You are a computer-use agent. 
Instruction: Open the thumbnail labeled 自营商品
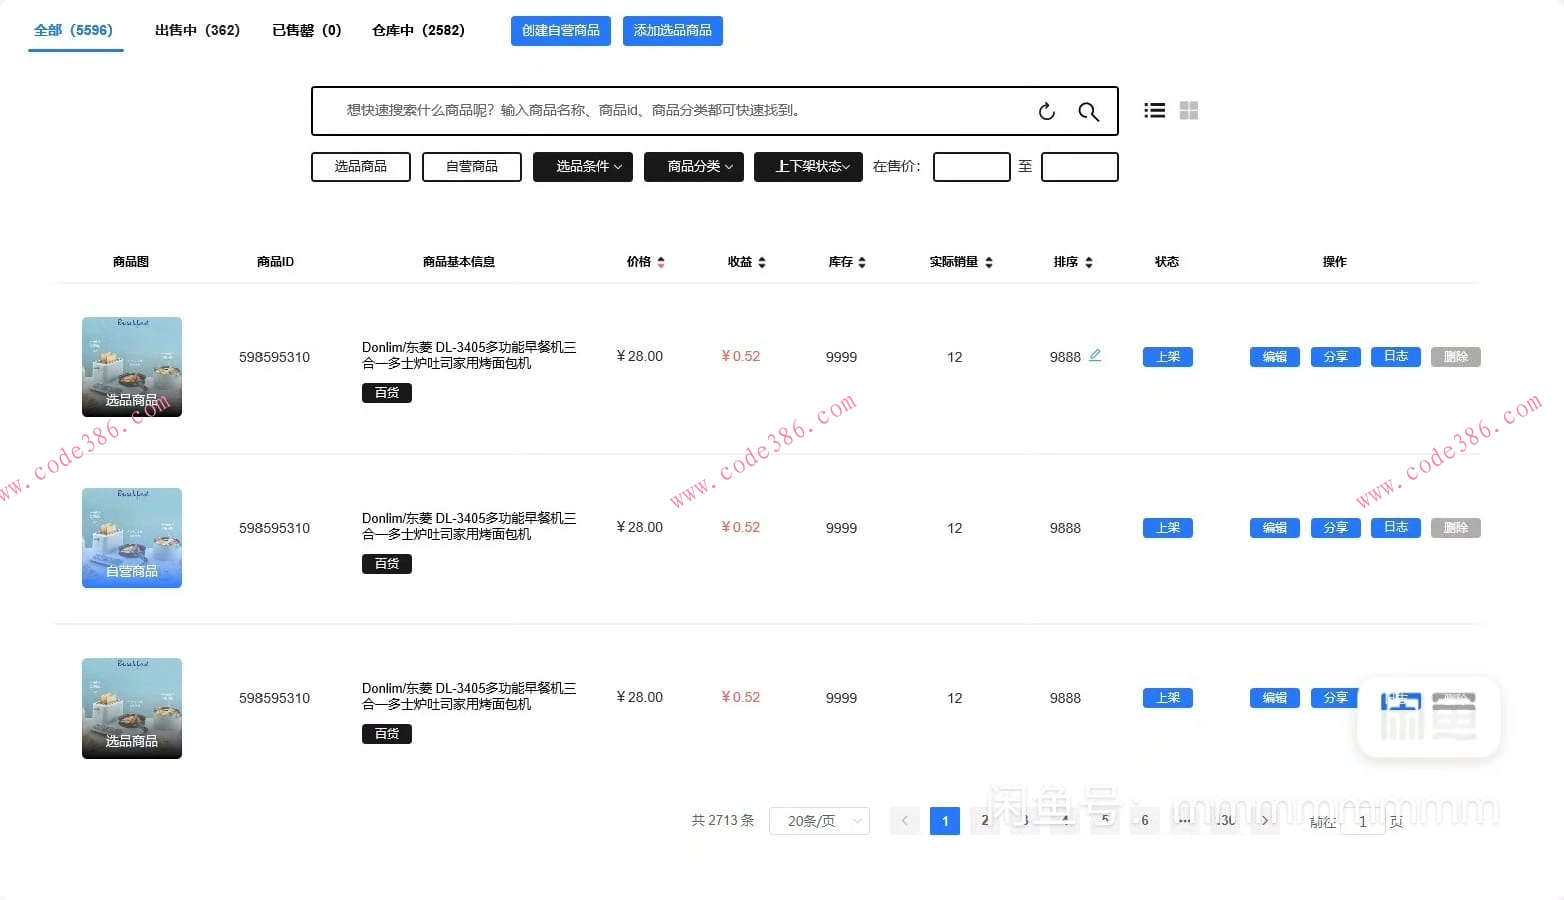tap(132, 538)
